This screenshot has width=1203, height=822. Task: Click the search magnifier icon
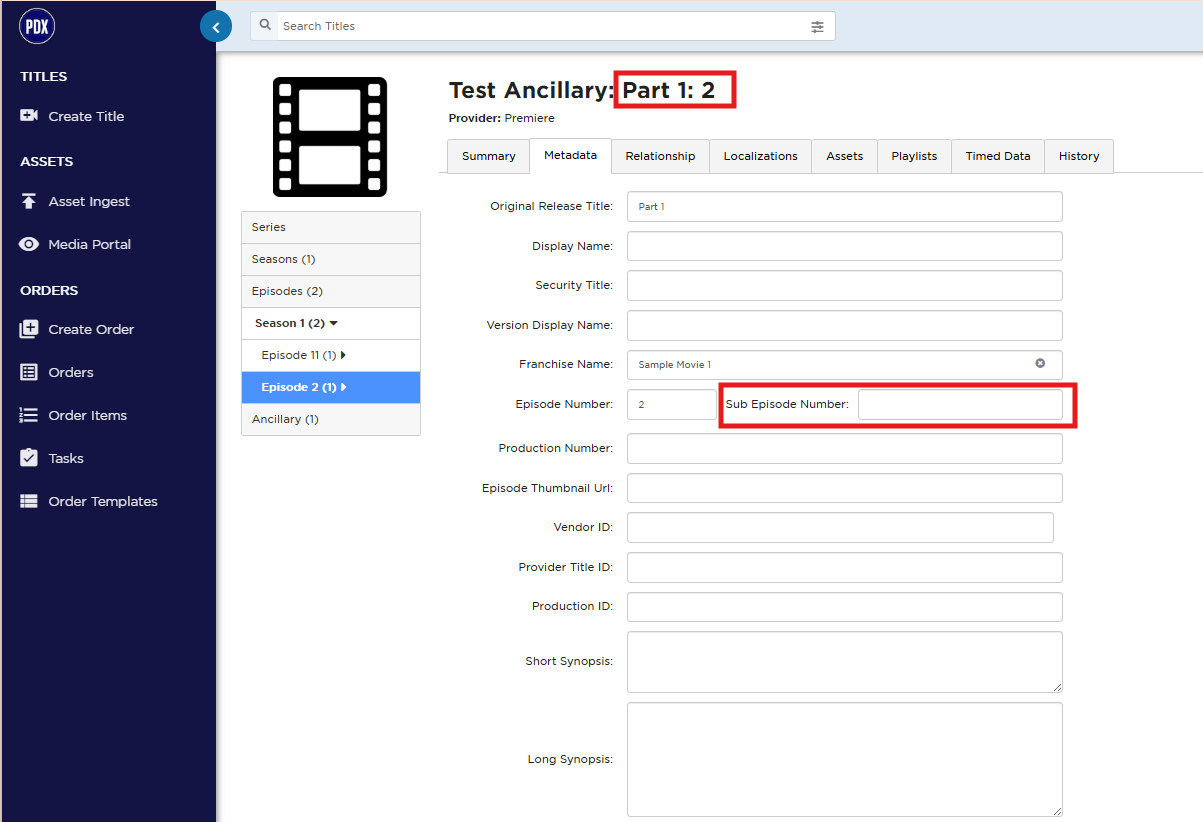266,26
